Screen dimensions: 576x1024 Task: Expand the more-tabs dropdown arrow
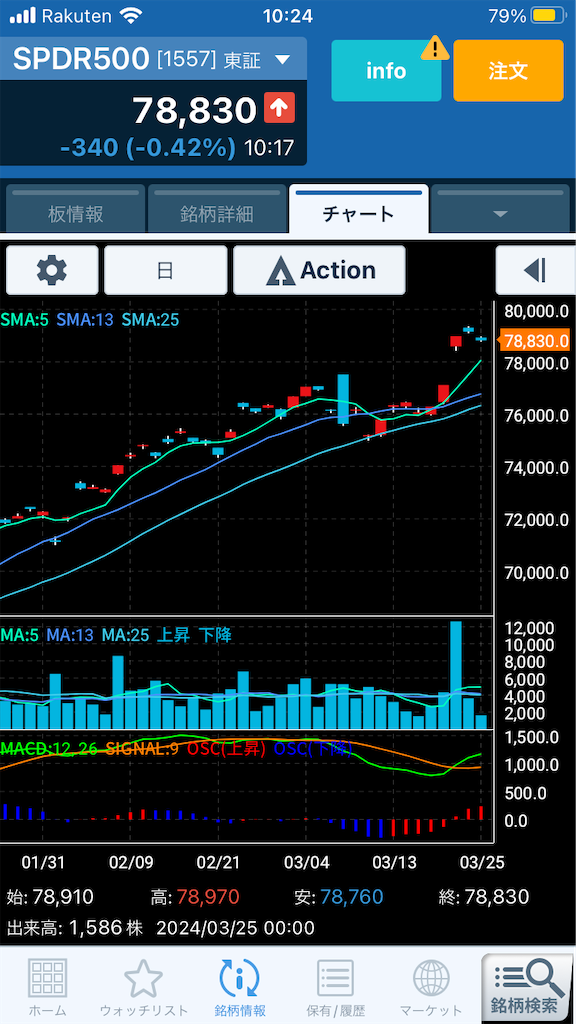point(500,213)
